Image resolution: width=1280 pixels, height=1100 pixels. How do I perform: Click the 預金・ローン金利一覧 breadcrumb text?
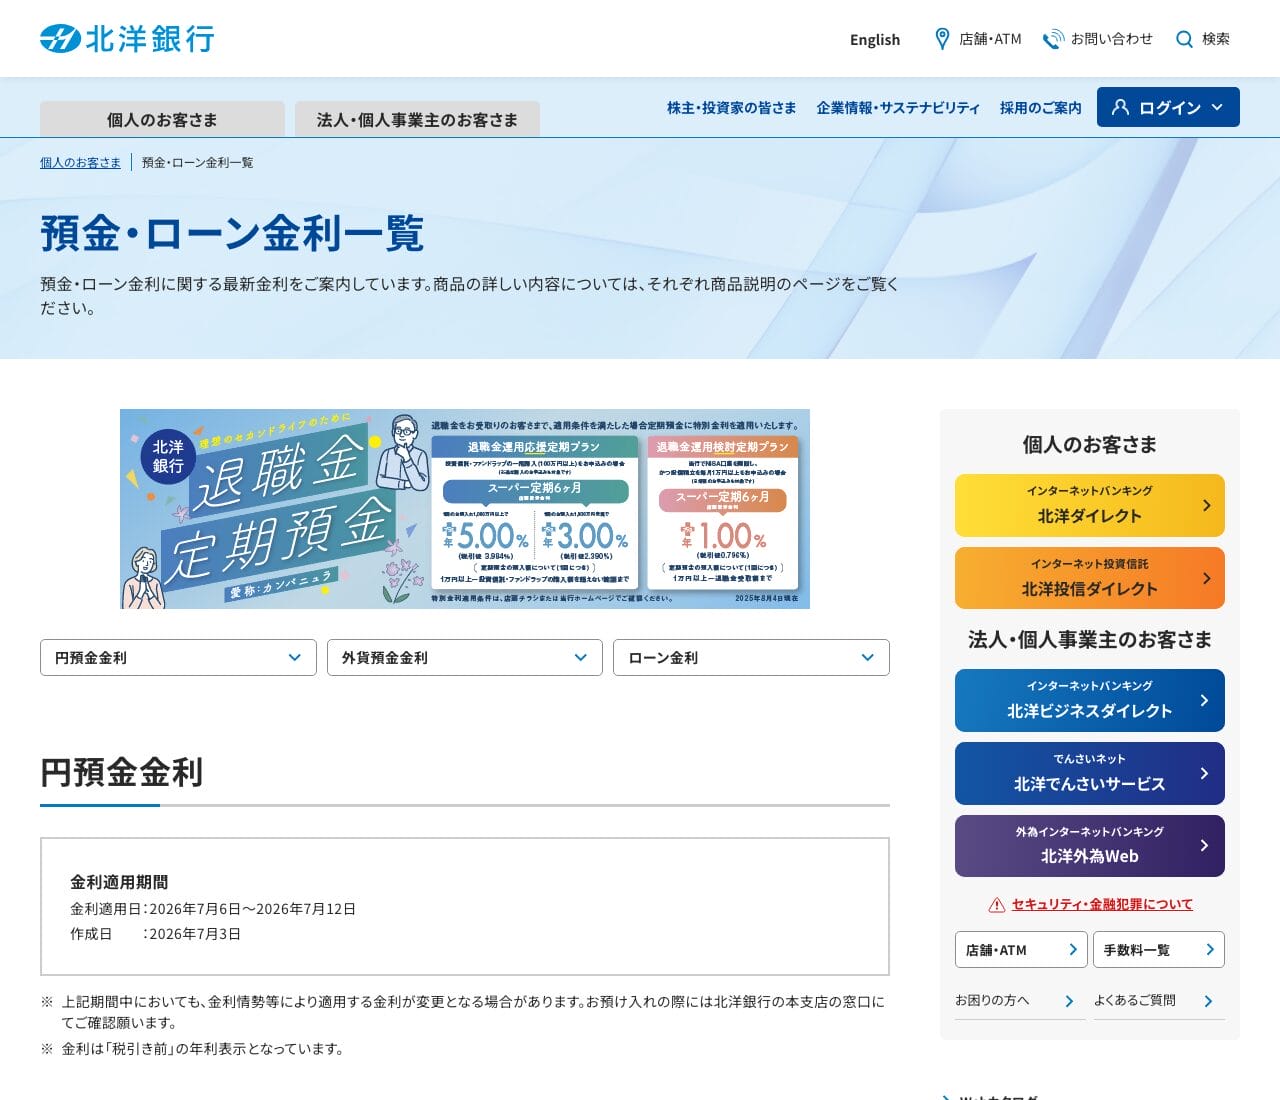(197, 162)
